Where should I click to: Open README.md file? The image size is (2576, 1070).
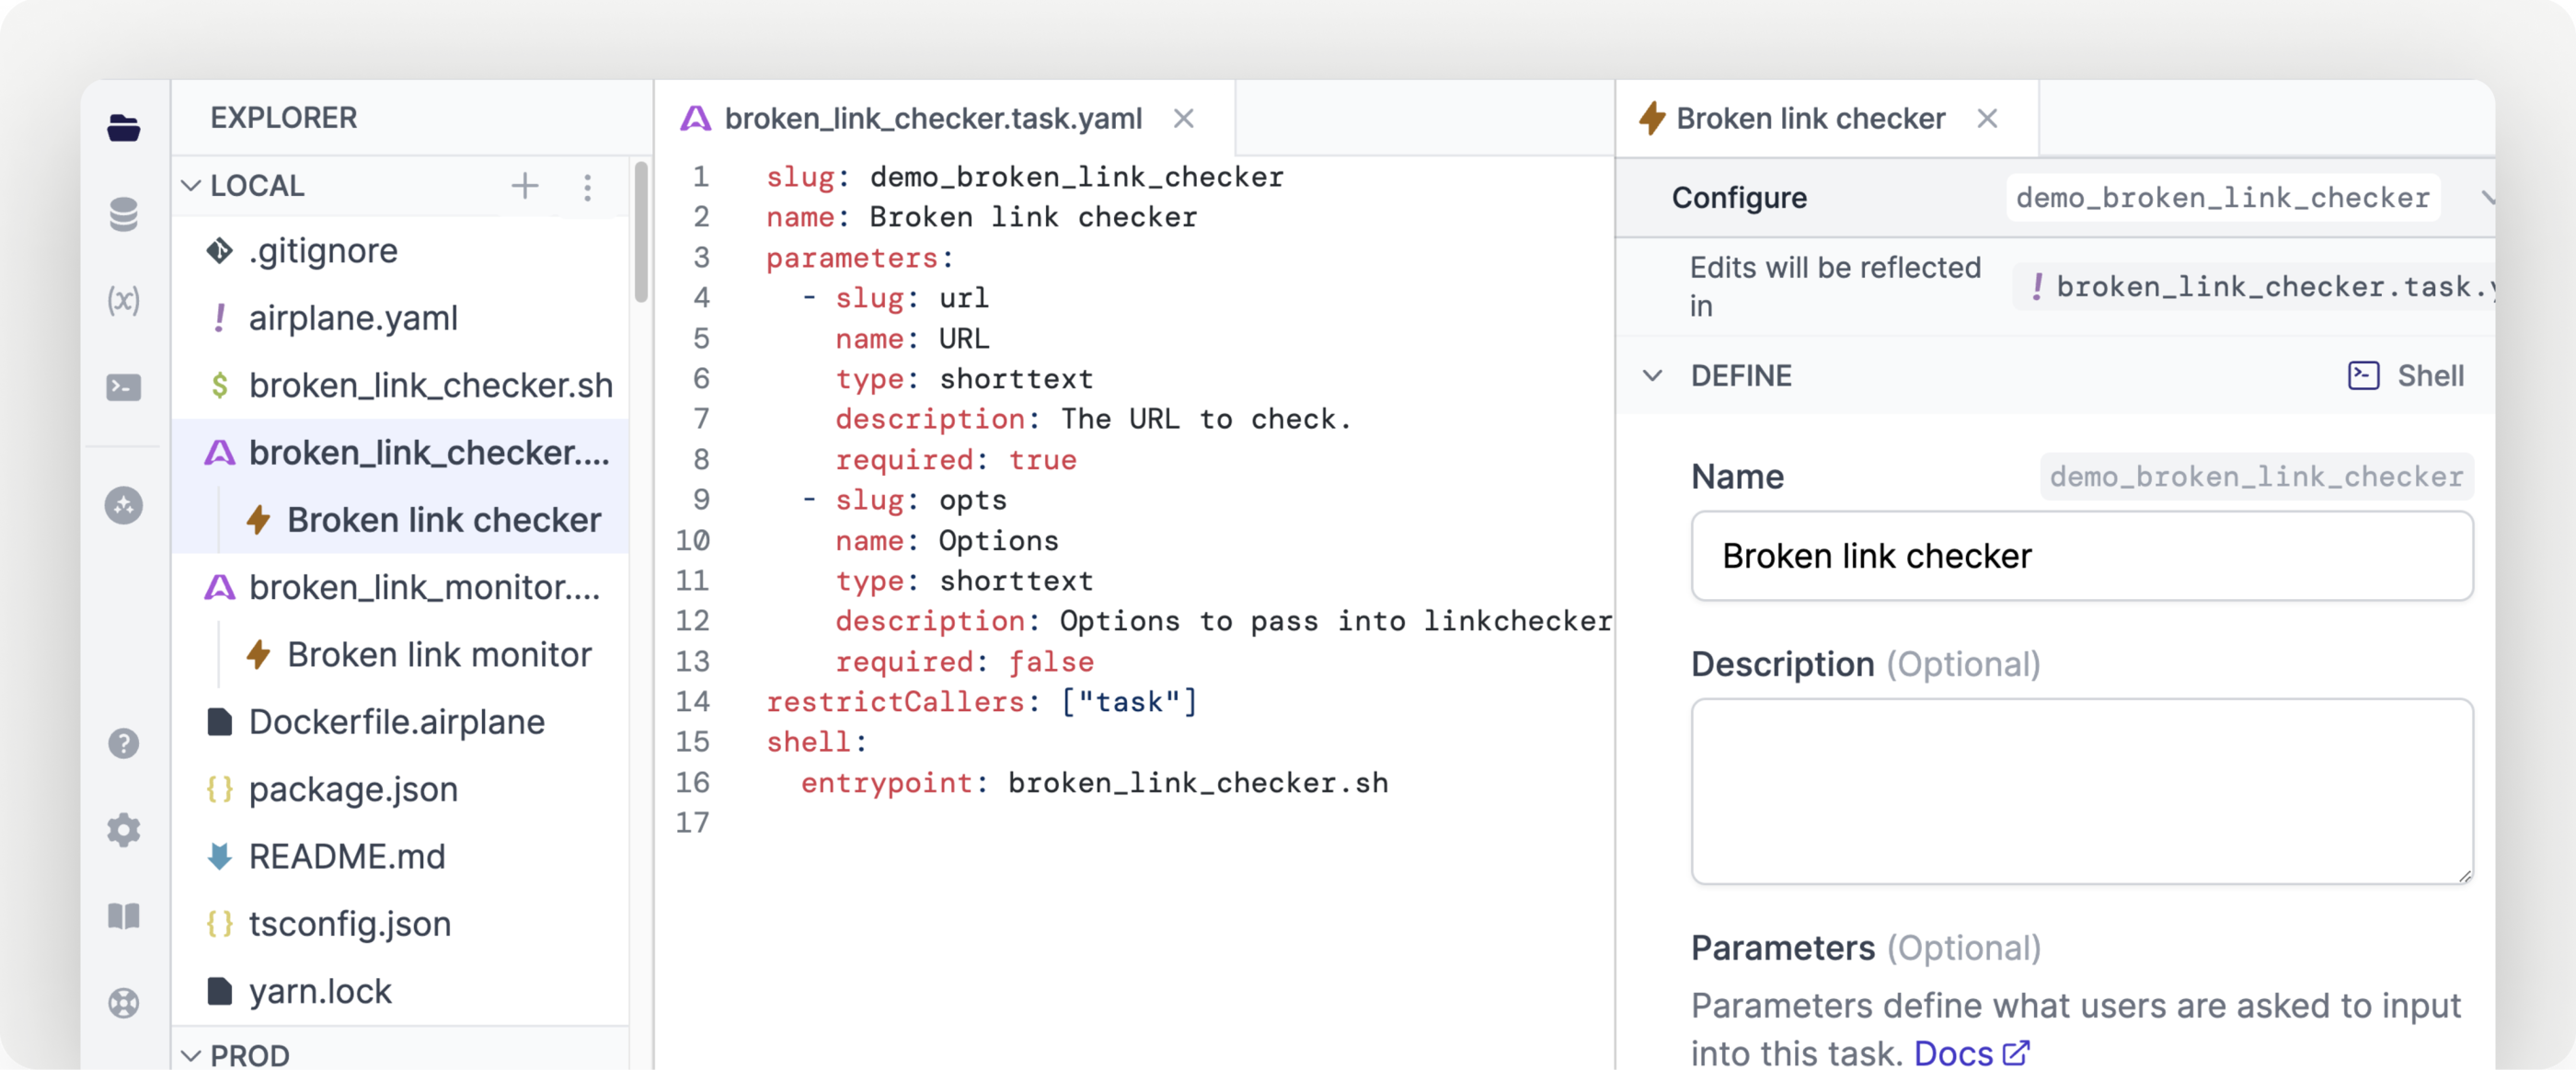401,856
